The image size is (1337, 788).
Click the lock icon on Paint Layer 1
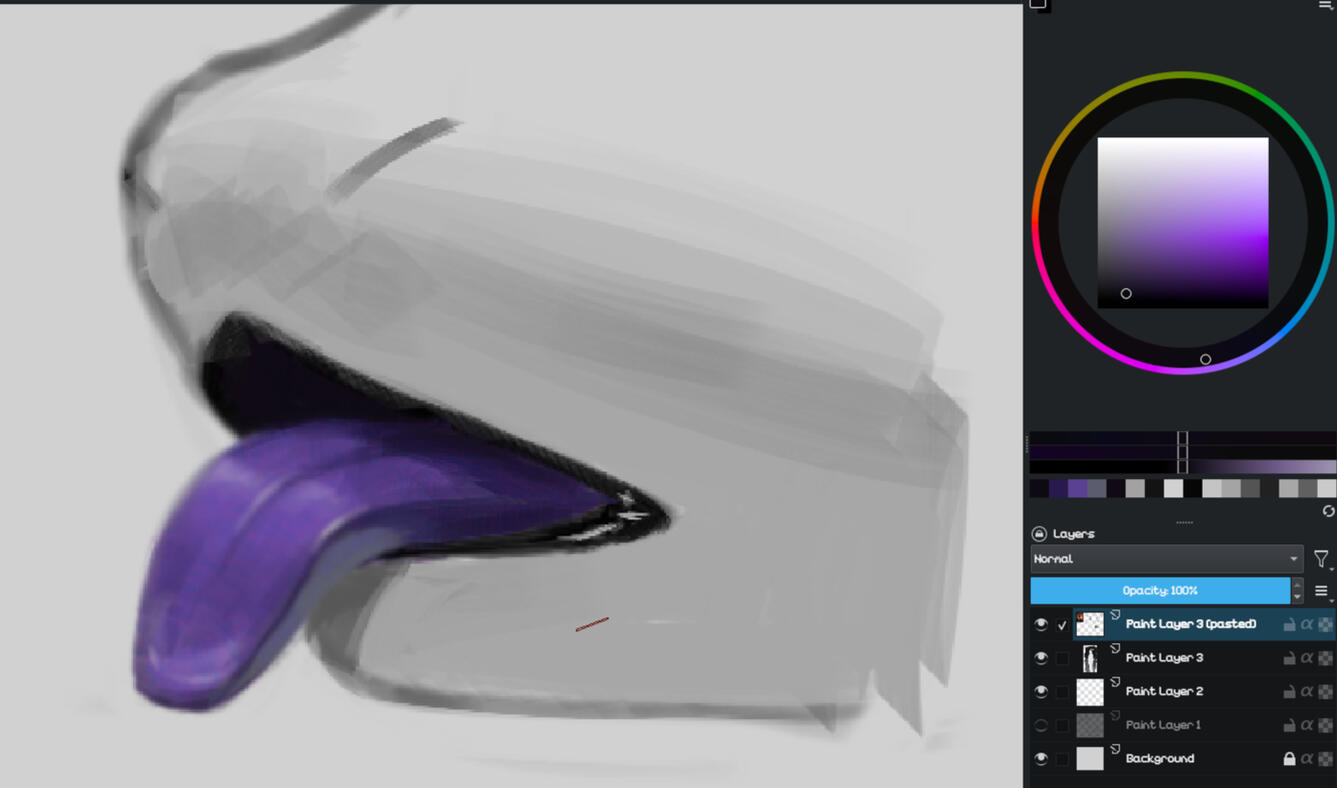tap(1289, 725)
